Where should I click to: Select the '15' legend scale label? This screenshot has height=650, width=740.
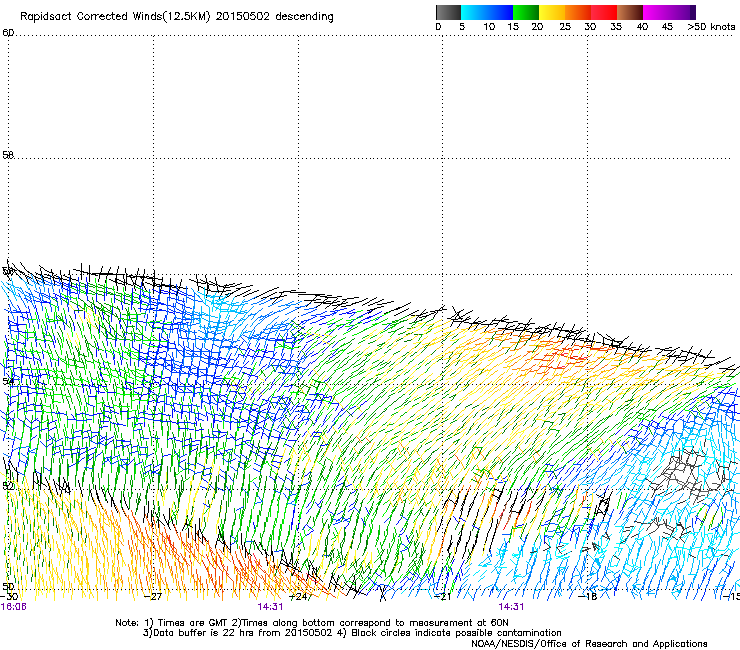[513, 27]
